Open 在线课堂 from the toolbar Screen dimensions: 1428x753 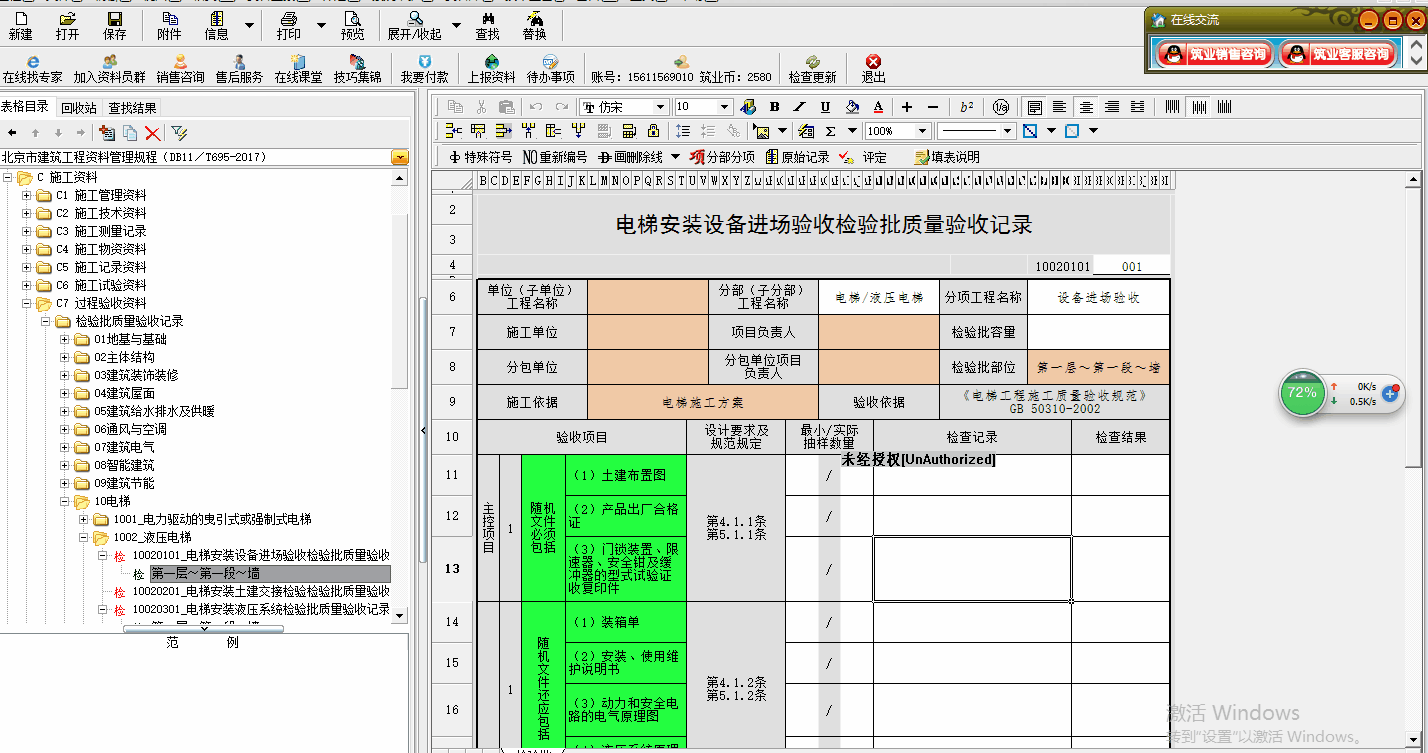click(x=298, y=68)
